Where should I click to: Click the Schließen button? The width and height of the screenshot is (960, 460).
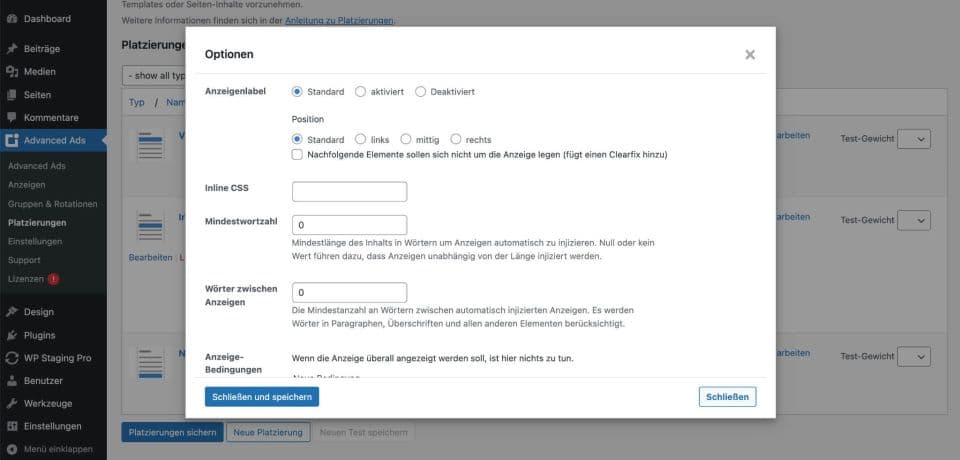tap(727, 397)
